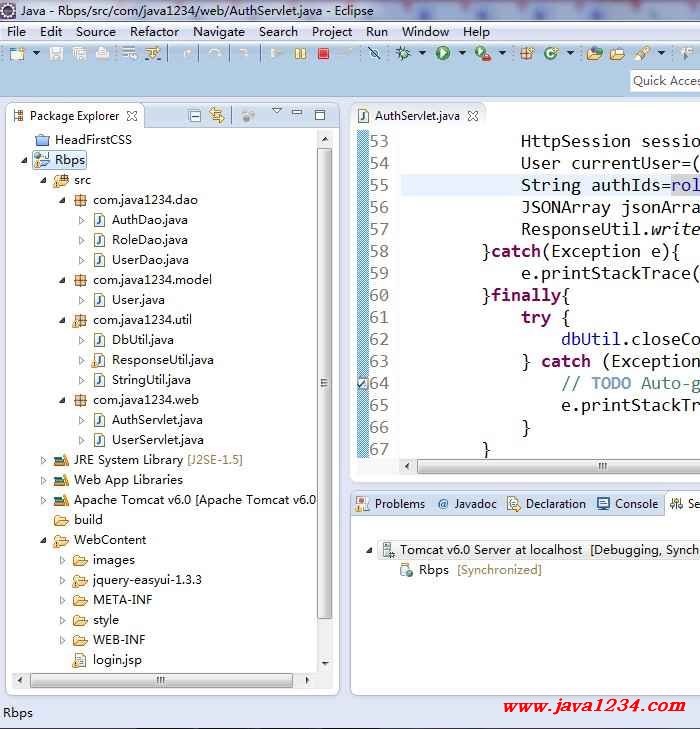The width and height of the screenshot is (700, 729).
Task: Select RoleDao.java in Package Explorer
Action: point(150,240)
